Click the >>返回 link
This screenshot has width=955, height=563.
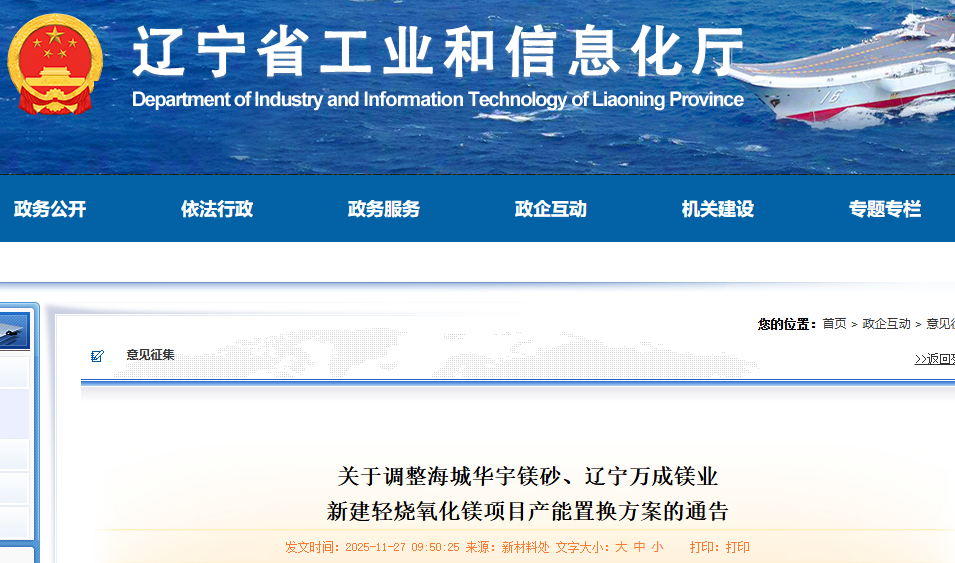pyautogui.click(x=934, y=359)
